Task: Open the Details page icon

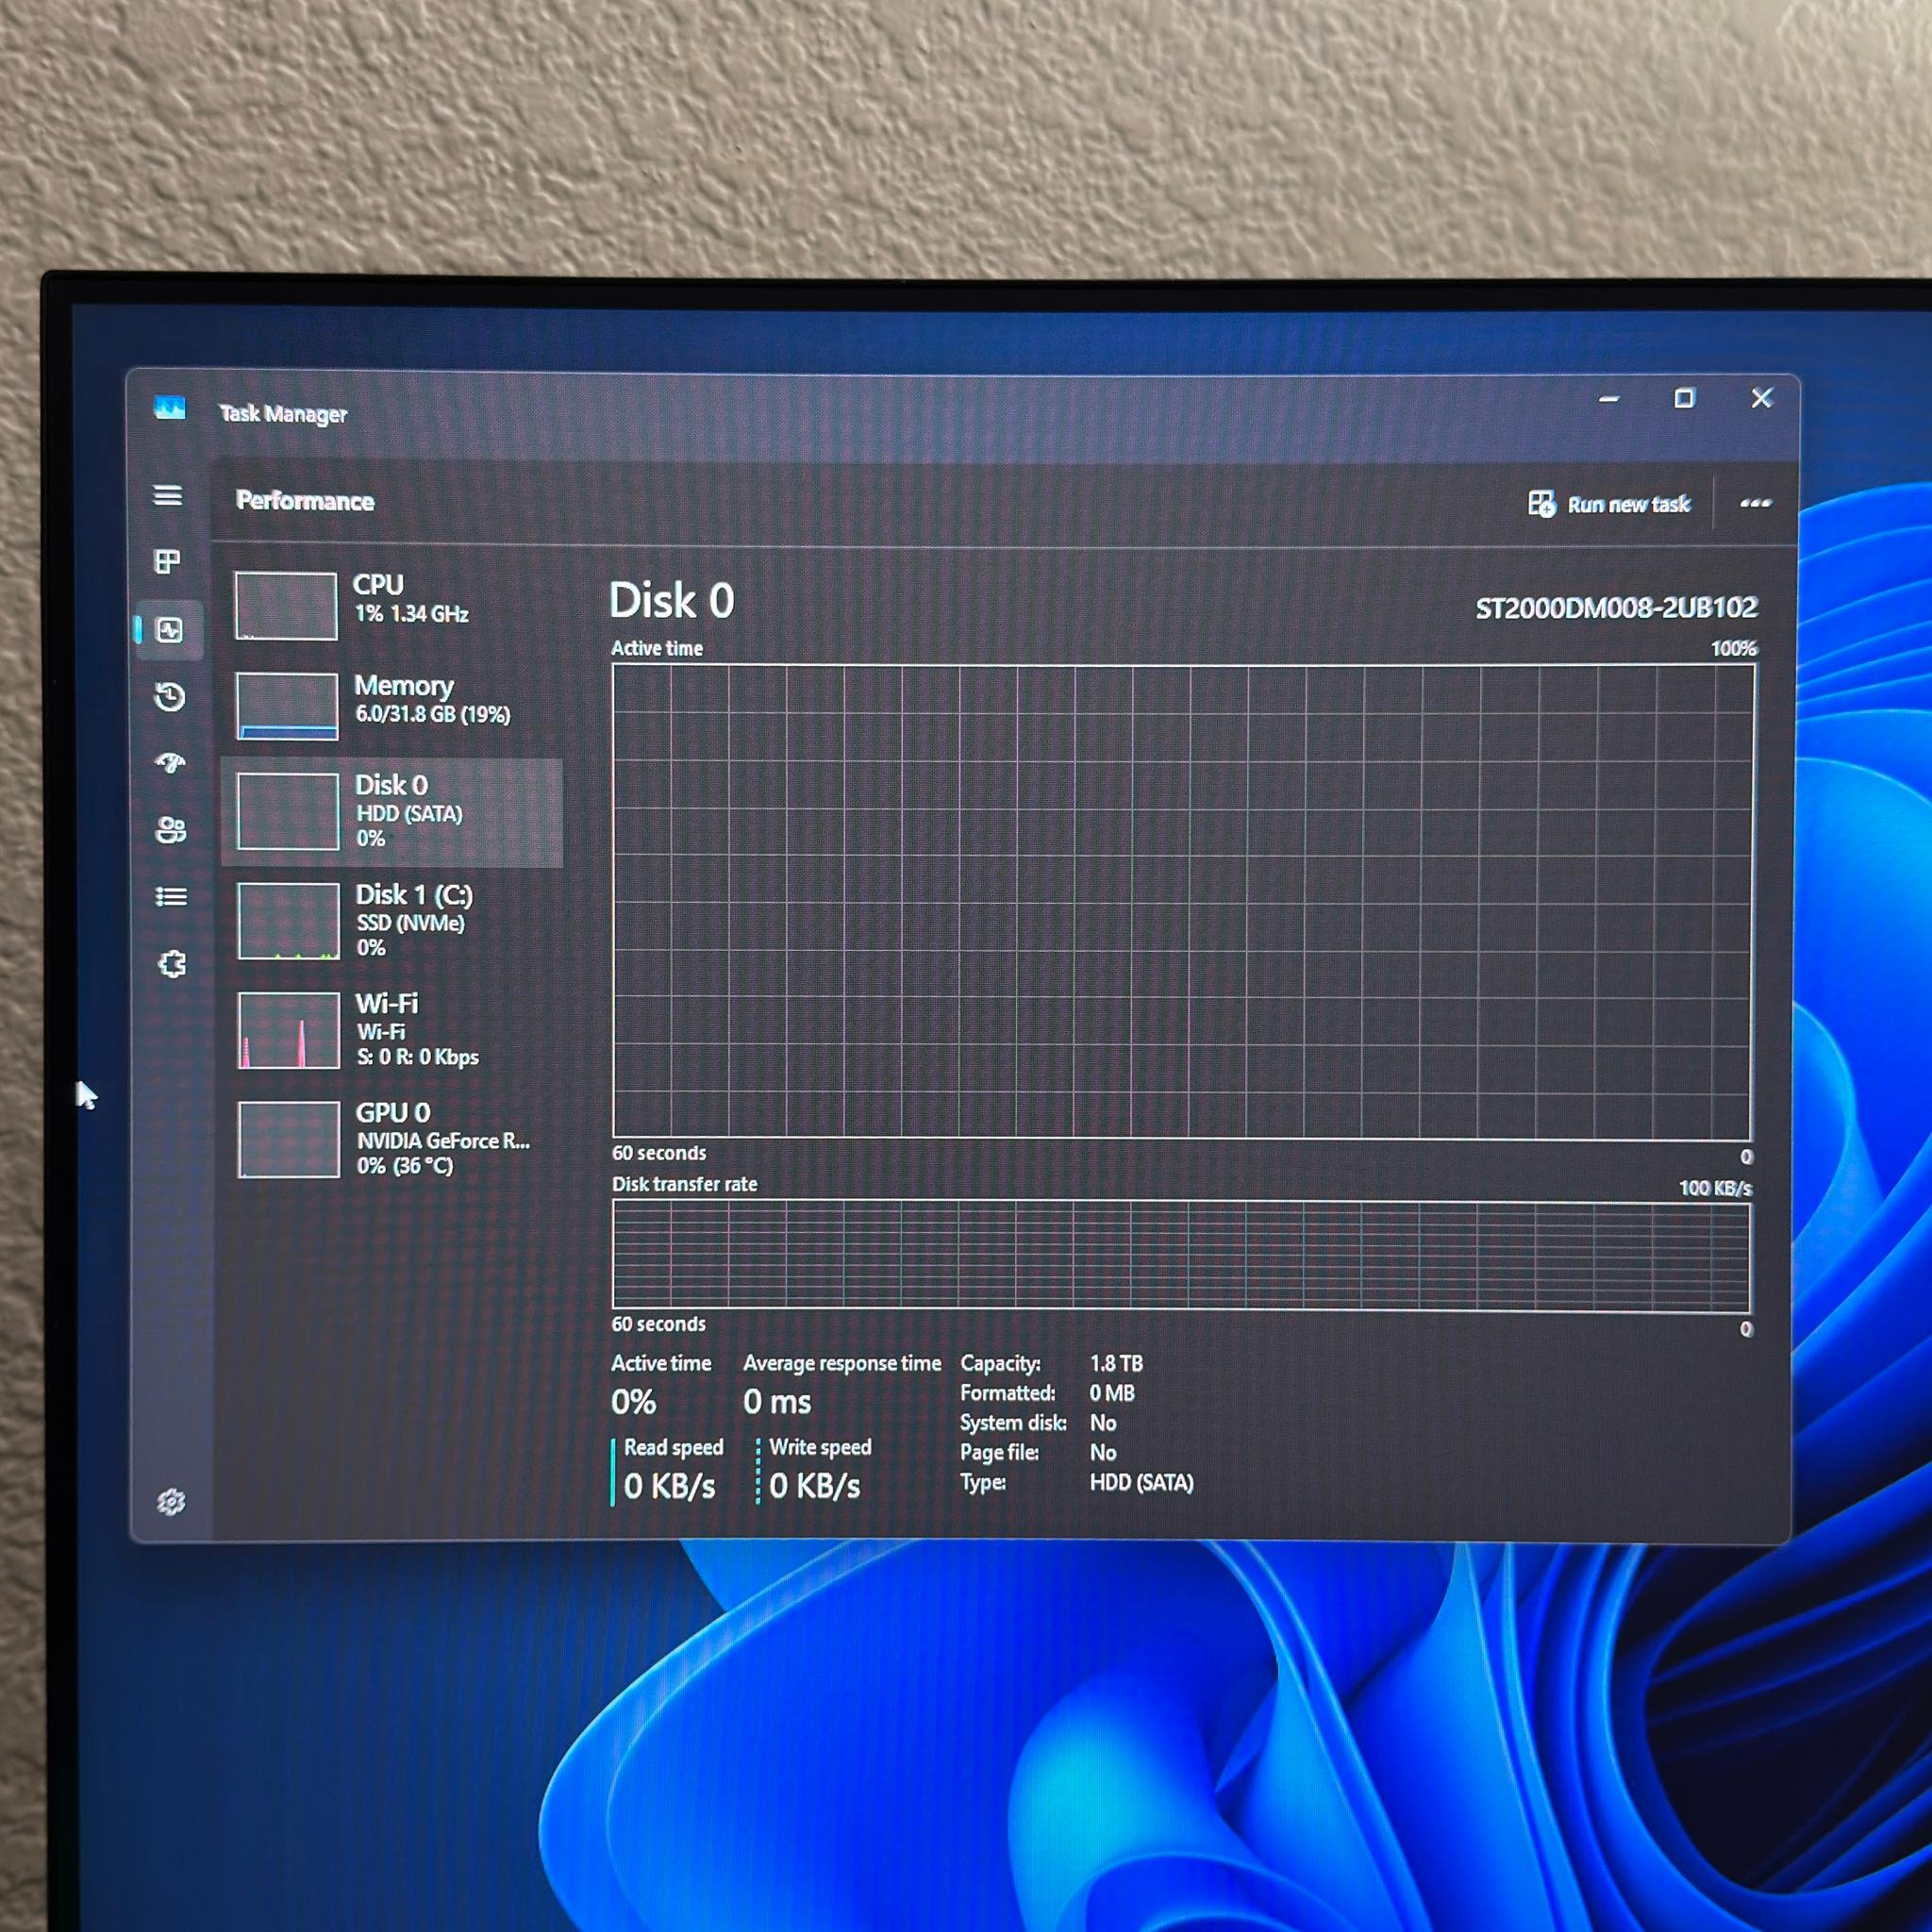Action: click(x=171, y=896)
